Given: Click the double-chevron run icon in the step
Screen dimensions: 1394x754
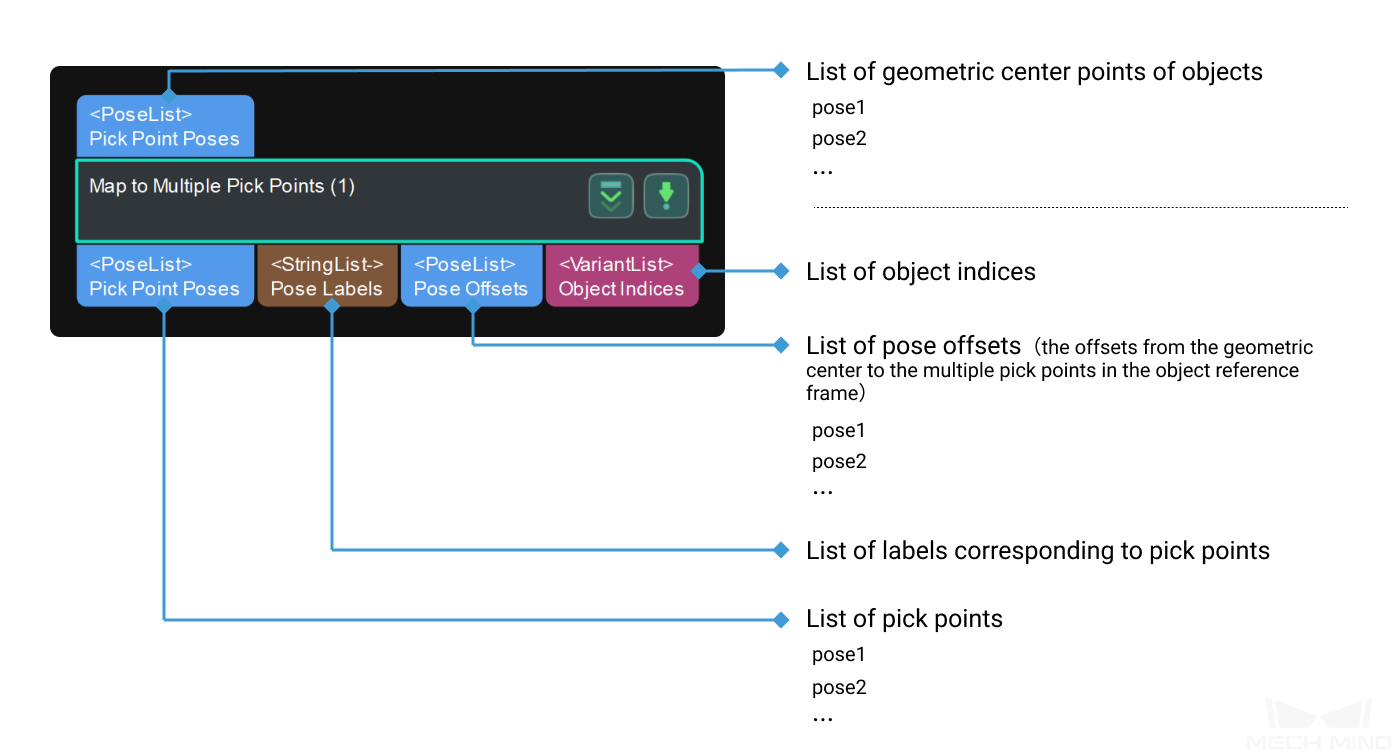Looking at the screenshot, I should [610, 196].
